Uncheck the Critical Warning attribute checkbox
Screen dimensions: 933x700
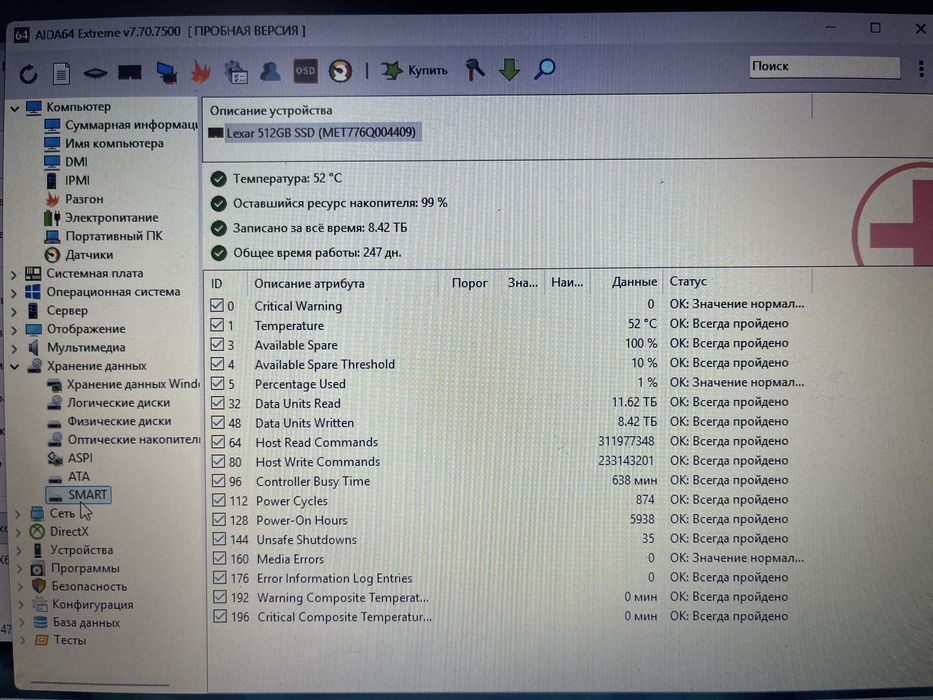[217, 305]
